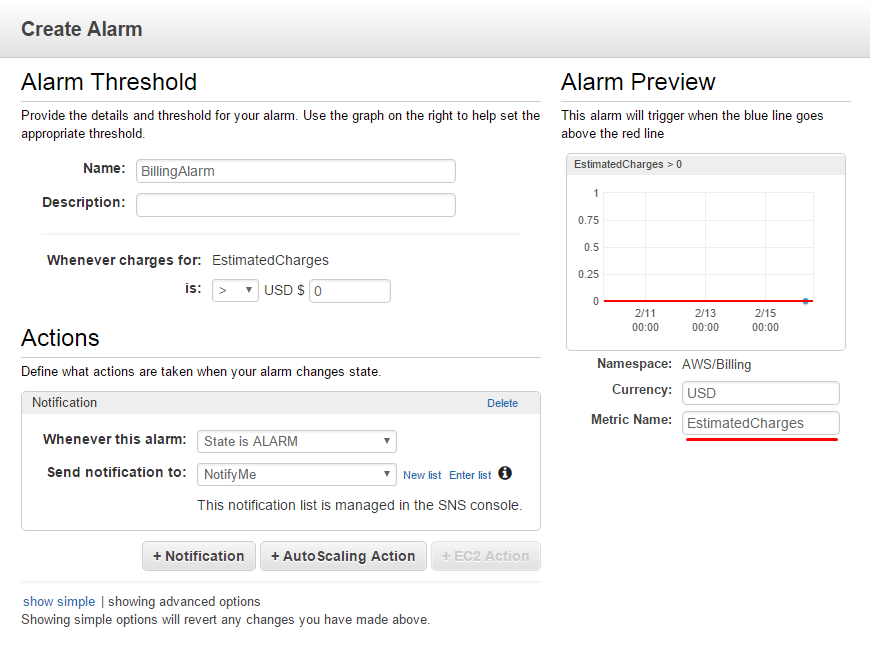This screenshot has height=653, width=870.
Task: Expand the 'State is ALARM' dropdown
Action: coord(297,441)
